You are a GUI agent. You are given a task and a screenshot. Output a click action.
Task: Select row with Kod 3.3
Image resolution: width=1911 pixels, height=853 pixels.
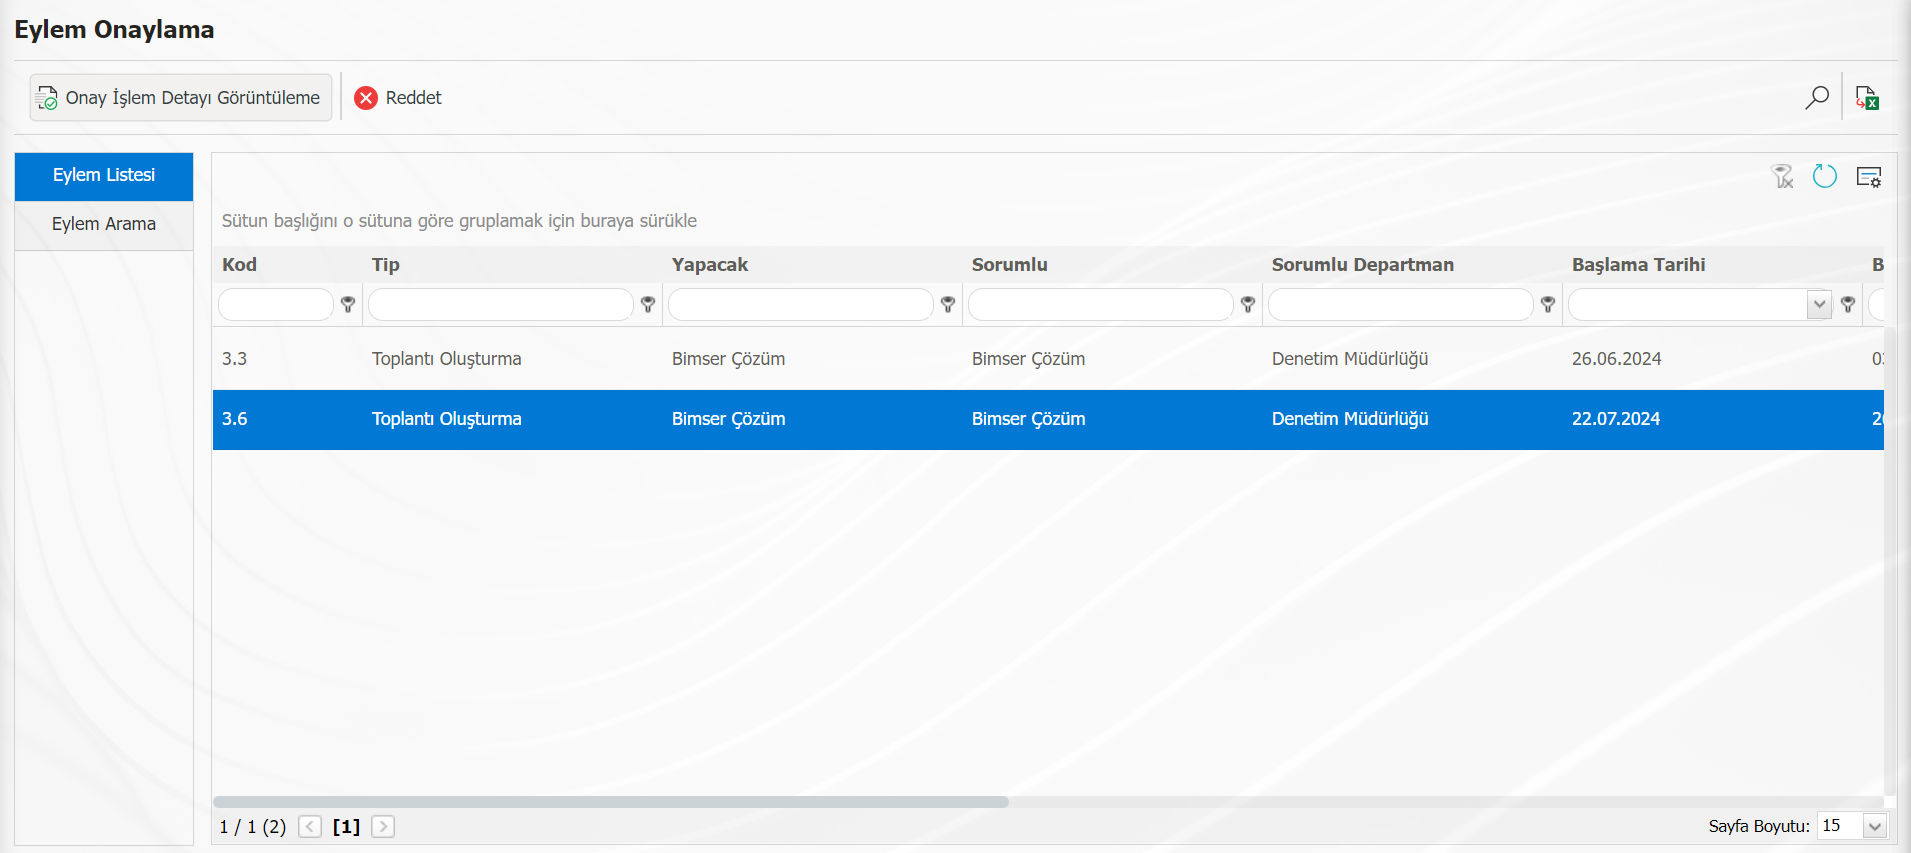pyautogui.click(x=1048, y=359)
